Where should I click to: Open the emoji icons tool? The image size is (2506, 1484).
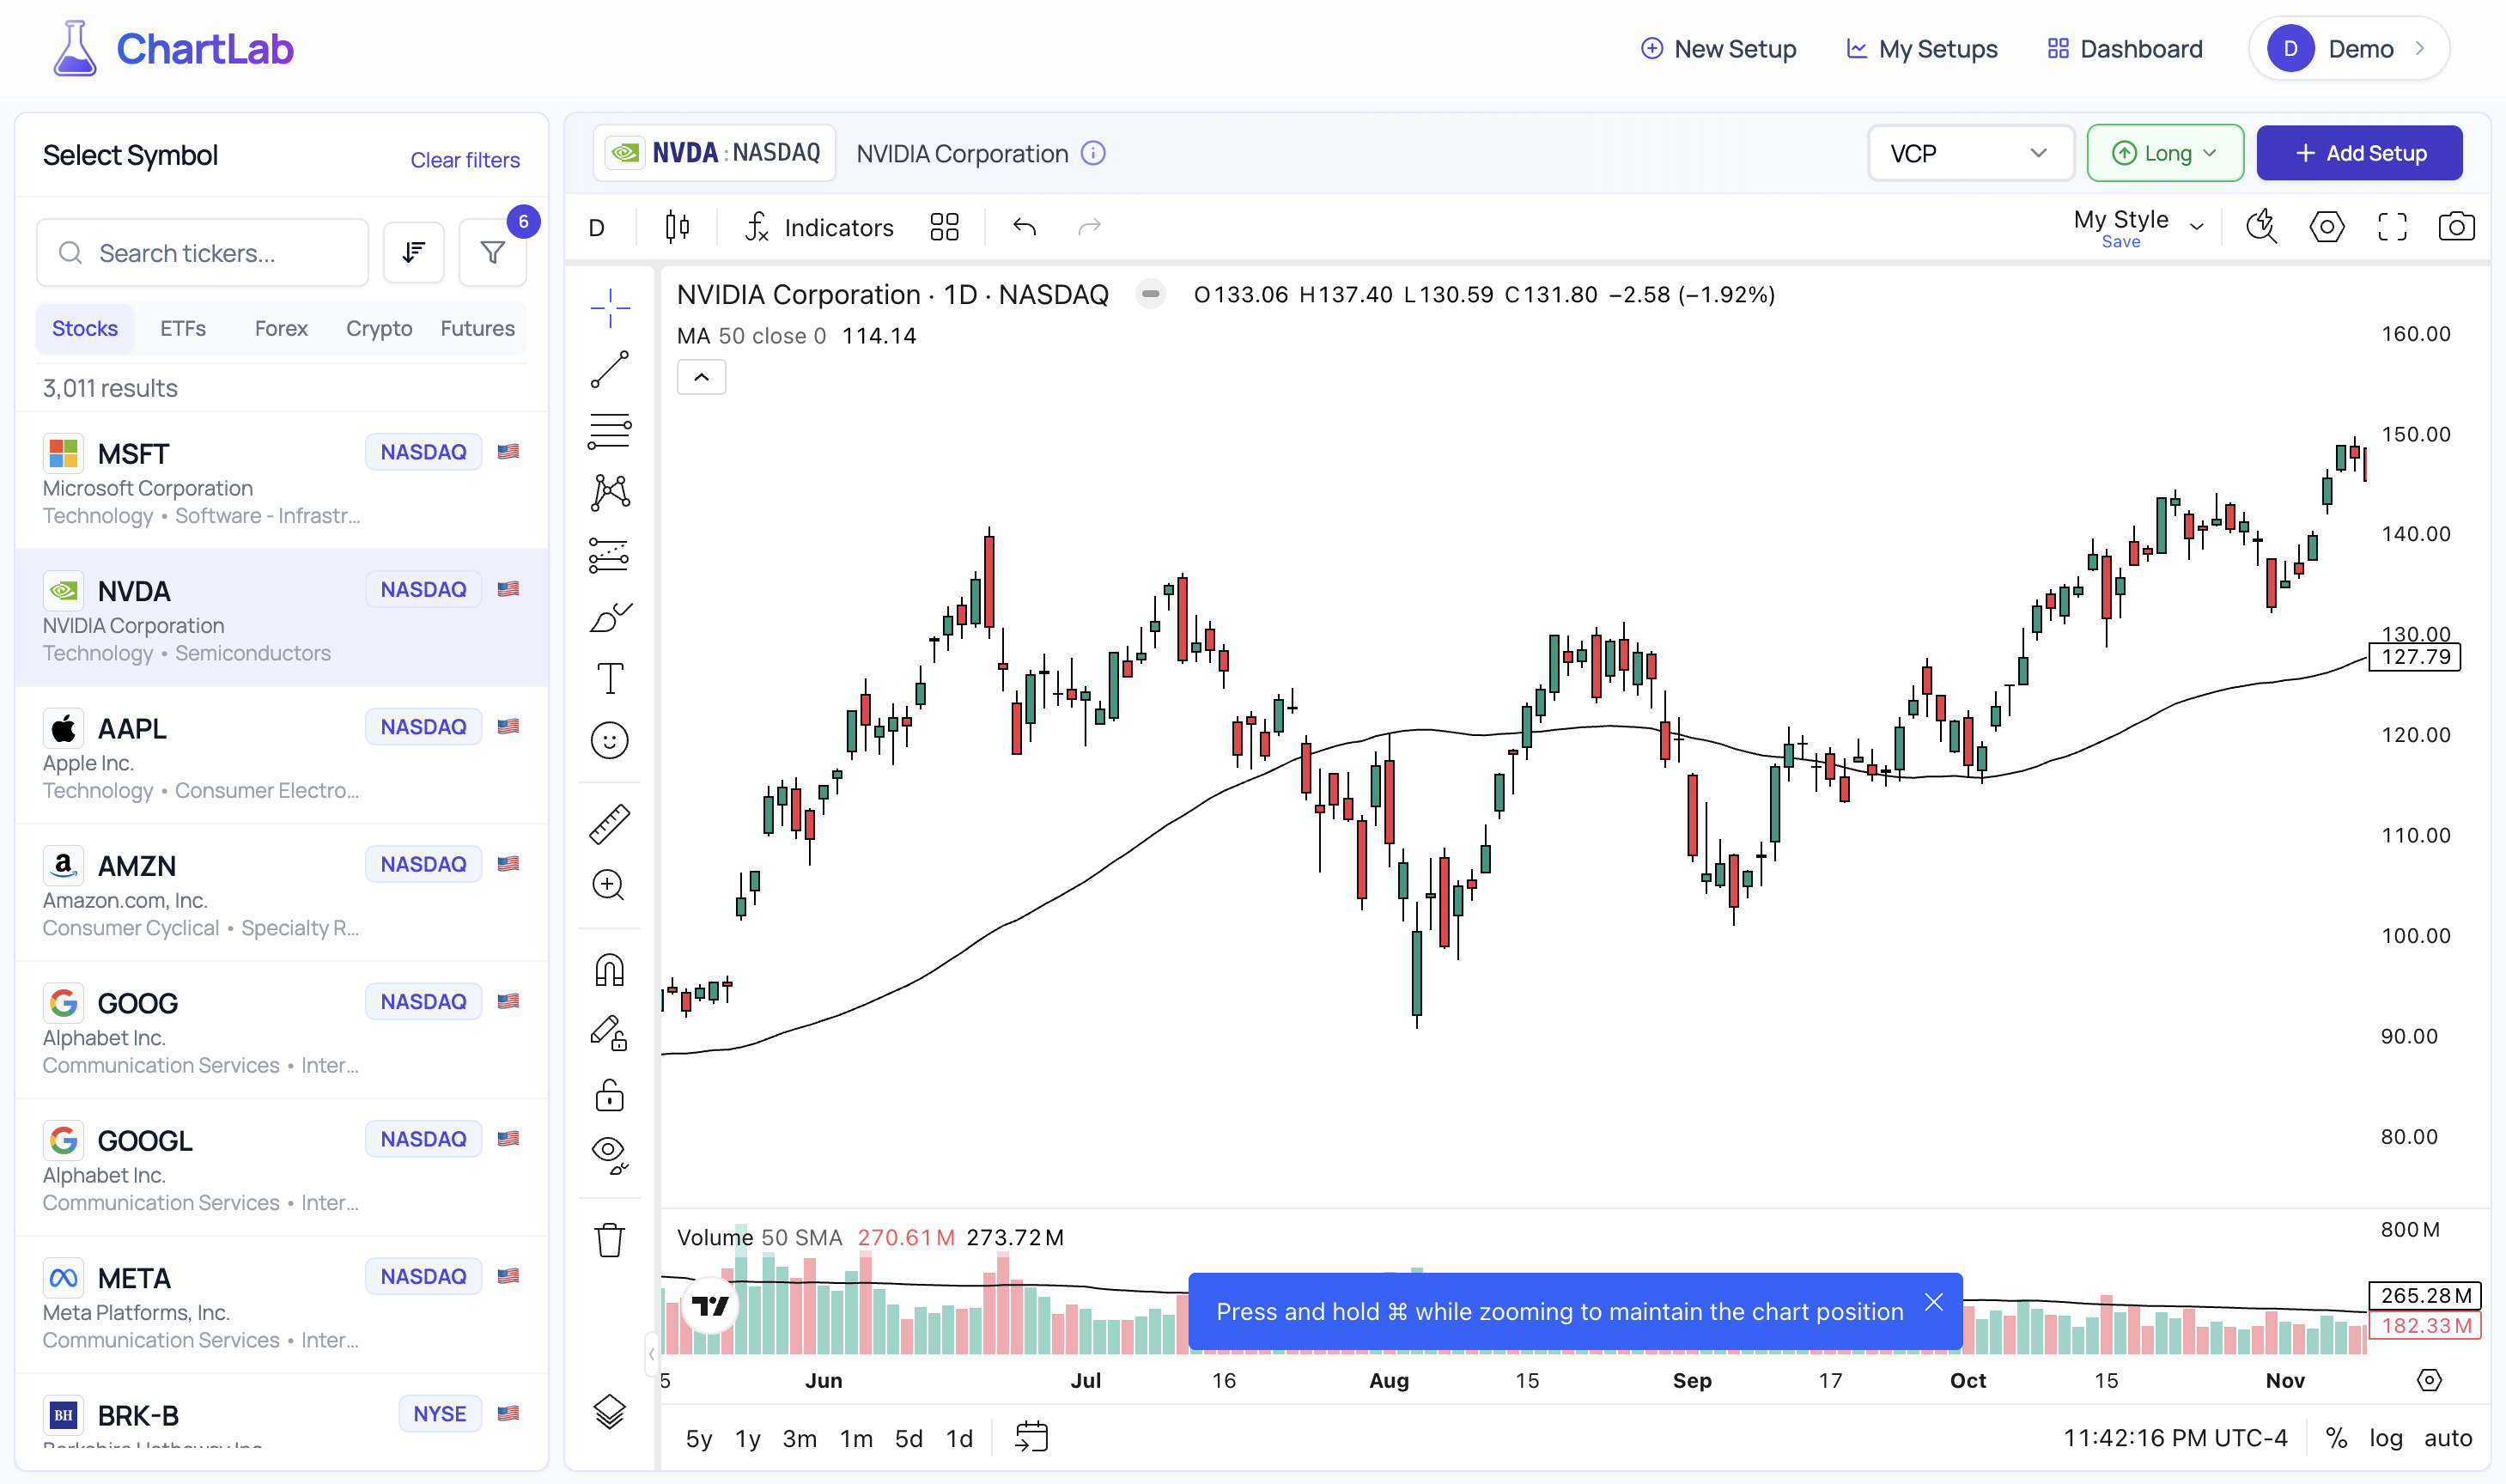(609, 740)
